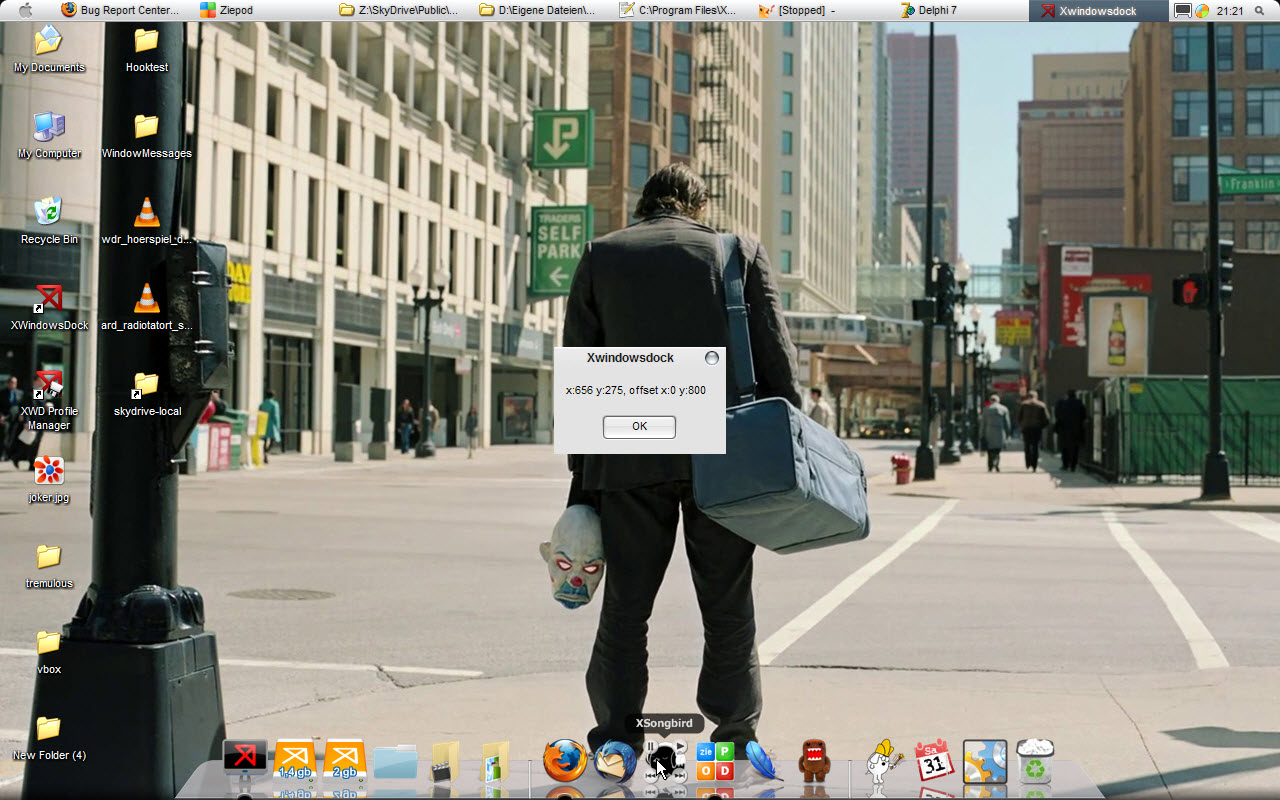The height and width of the screenshot is (800, 1280).
Task: Click the round button in Xwindowsdock dialog title
Action: [712, 358]
